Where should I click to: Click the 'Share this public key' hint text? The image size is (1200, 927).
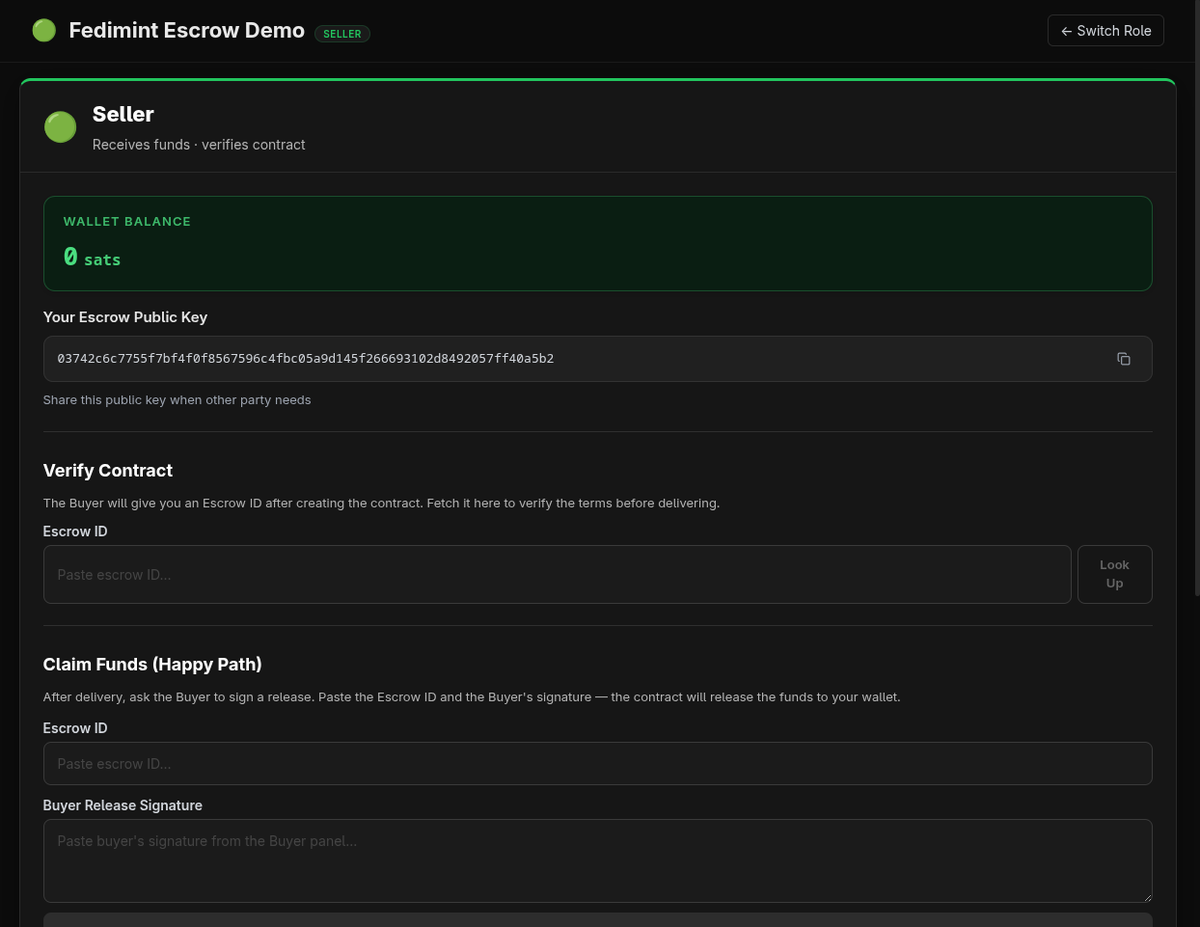tap(177, 400)
